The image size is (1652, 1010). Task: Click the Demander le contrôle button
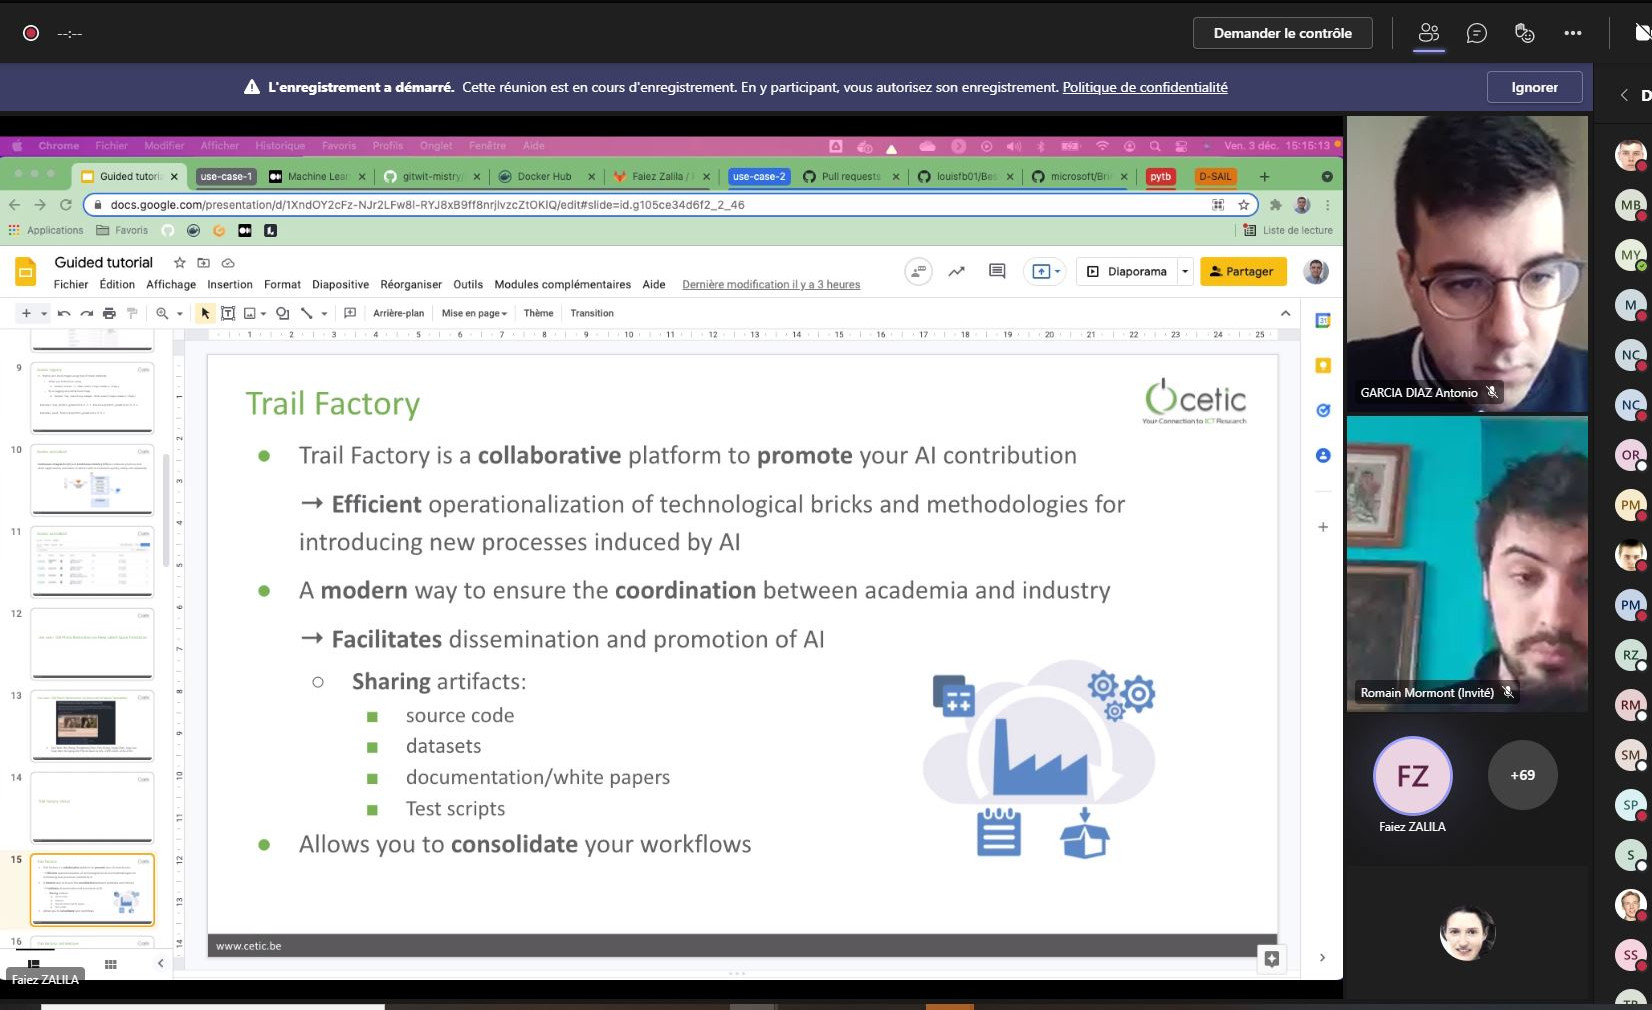1282,33
